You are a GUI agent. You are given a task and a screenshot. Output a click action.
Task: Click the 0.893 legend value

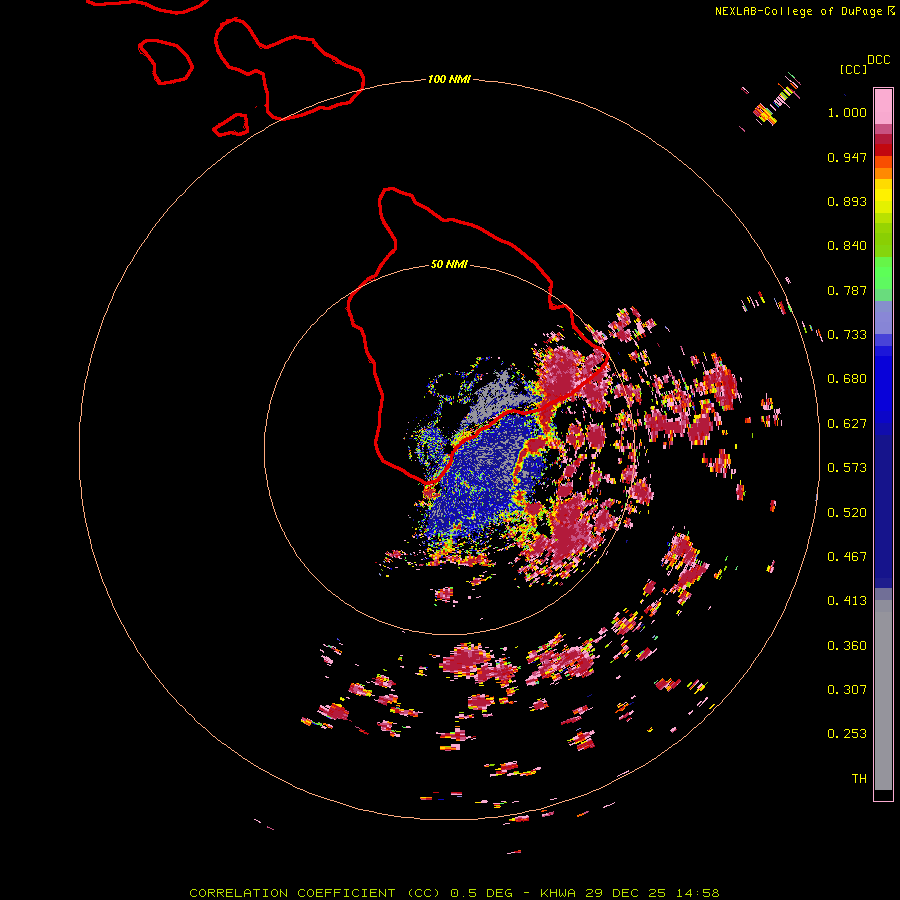(847, 201)
